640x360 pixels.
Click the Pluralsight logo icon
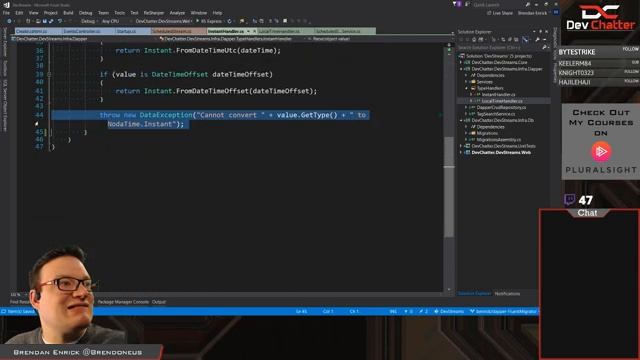[x=601, y=152]
